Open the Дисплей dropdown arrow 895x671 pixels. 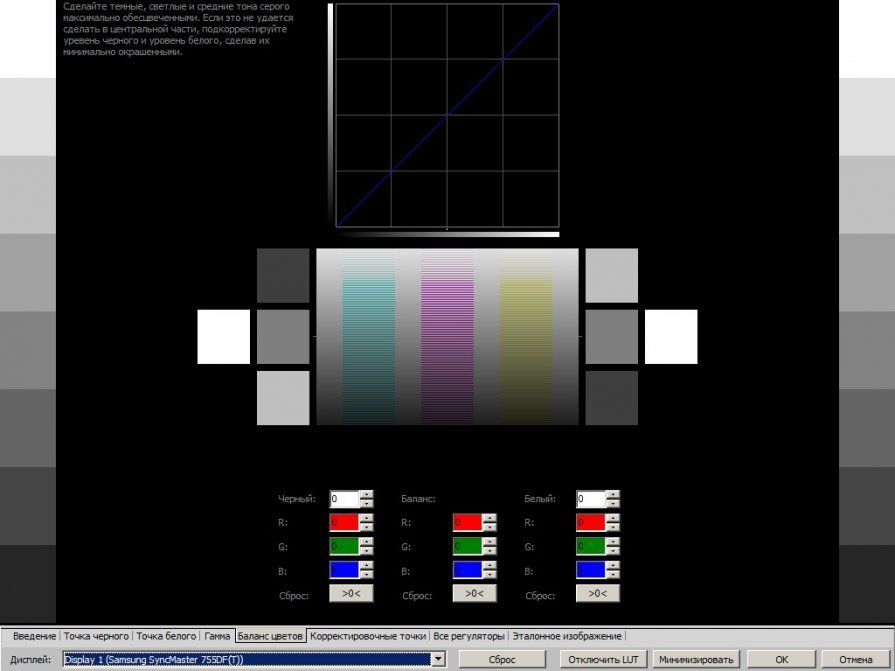[438, 660]
